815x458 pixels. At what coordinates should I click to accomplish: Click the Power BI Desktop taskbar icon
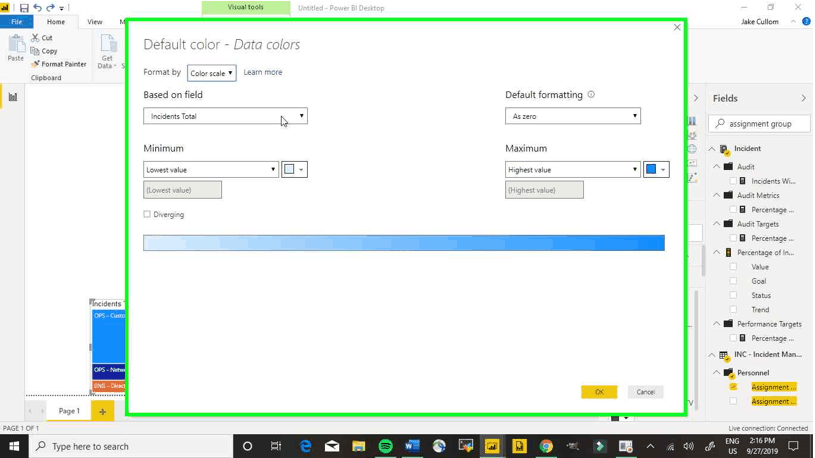pyautogui.click(x=492, y=446)
